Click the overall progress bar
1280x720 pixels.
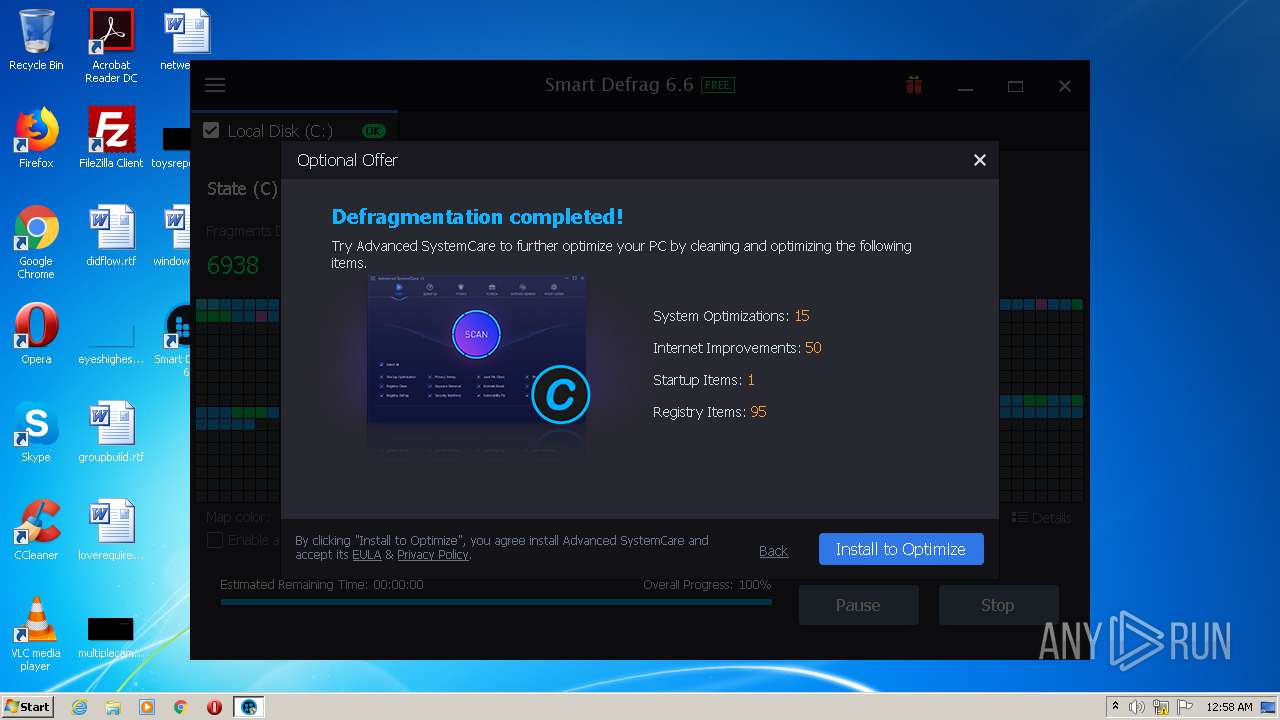496,602
